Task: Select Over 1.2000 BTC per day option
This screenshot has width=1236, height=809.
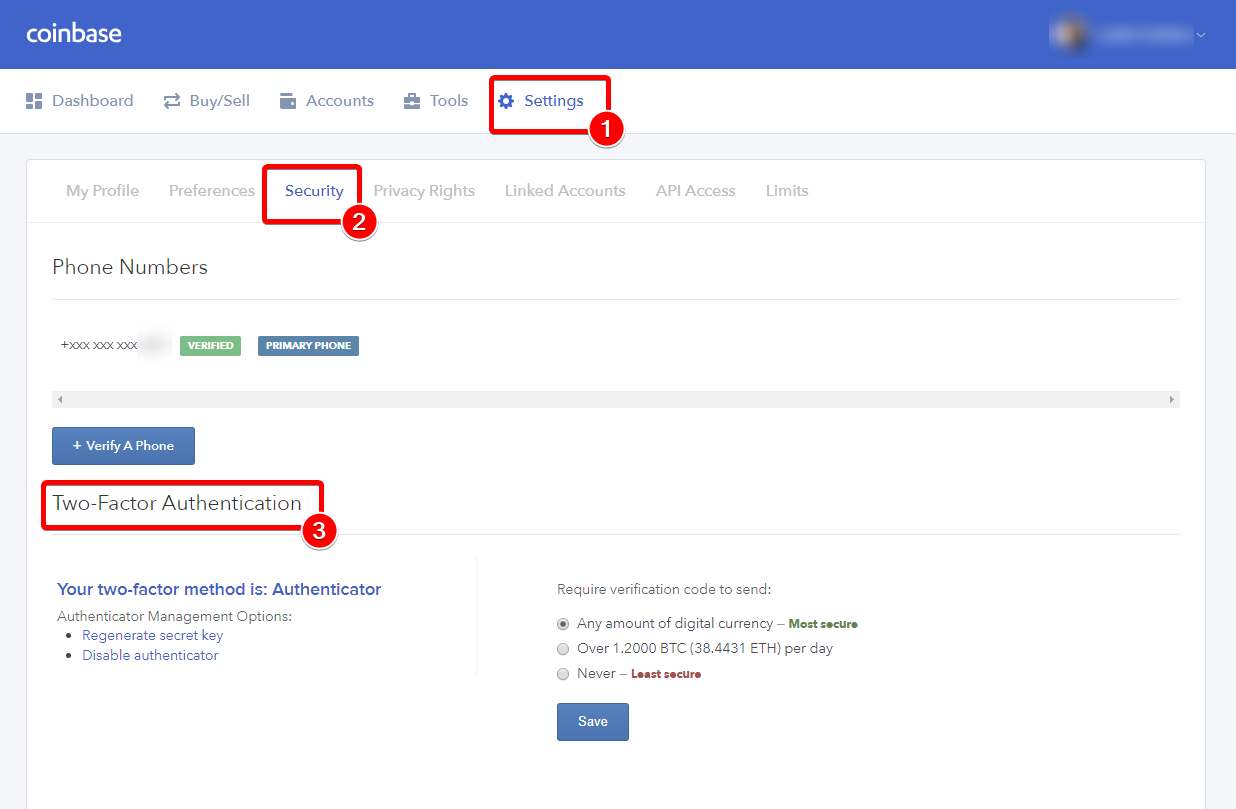Action: pyautogui.click(x=563, y=648)
